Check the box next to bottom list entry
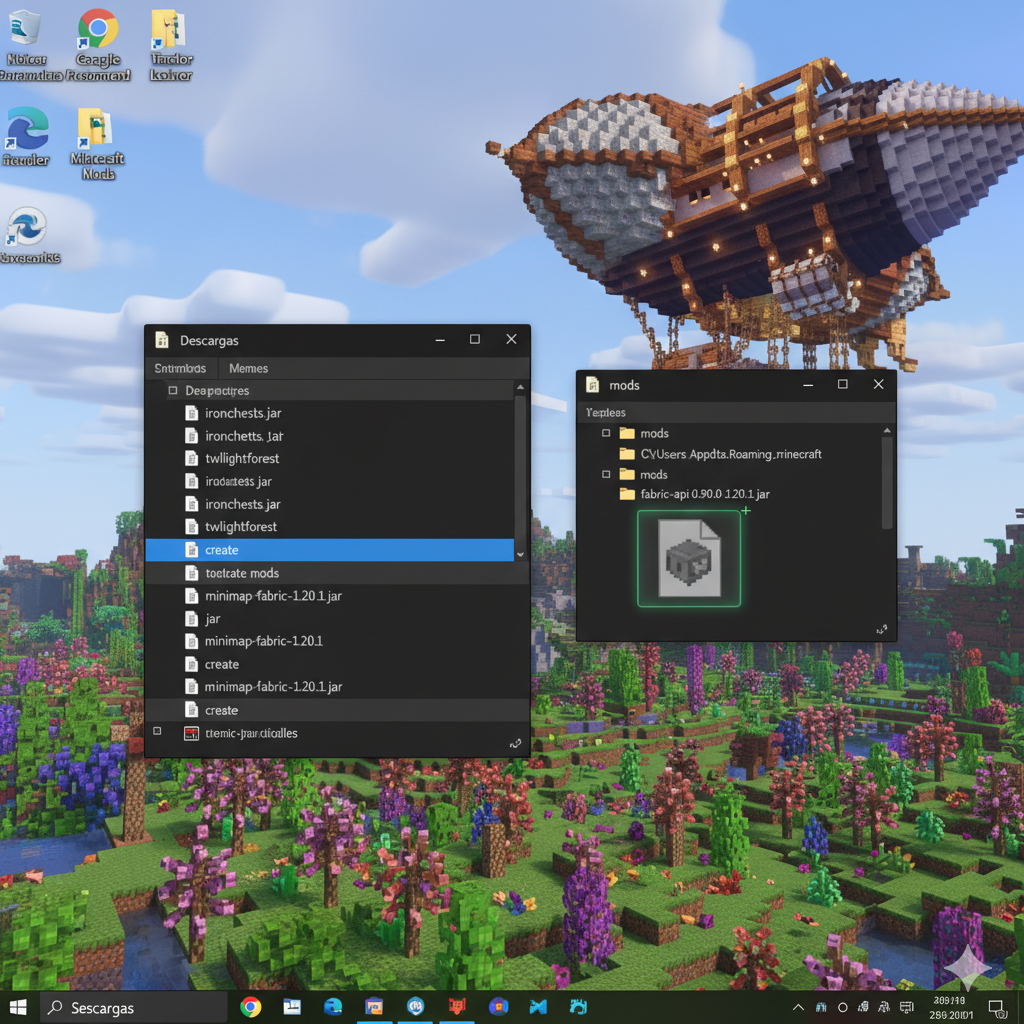Screen dimensions: 1024x1024 coord(156,732)
